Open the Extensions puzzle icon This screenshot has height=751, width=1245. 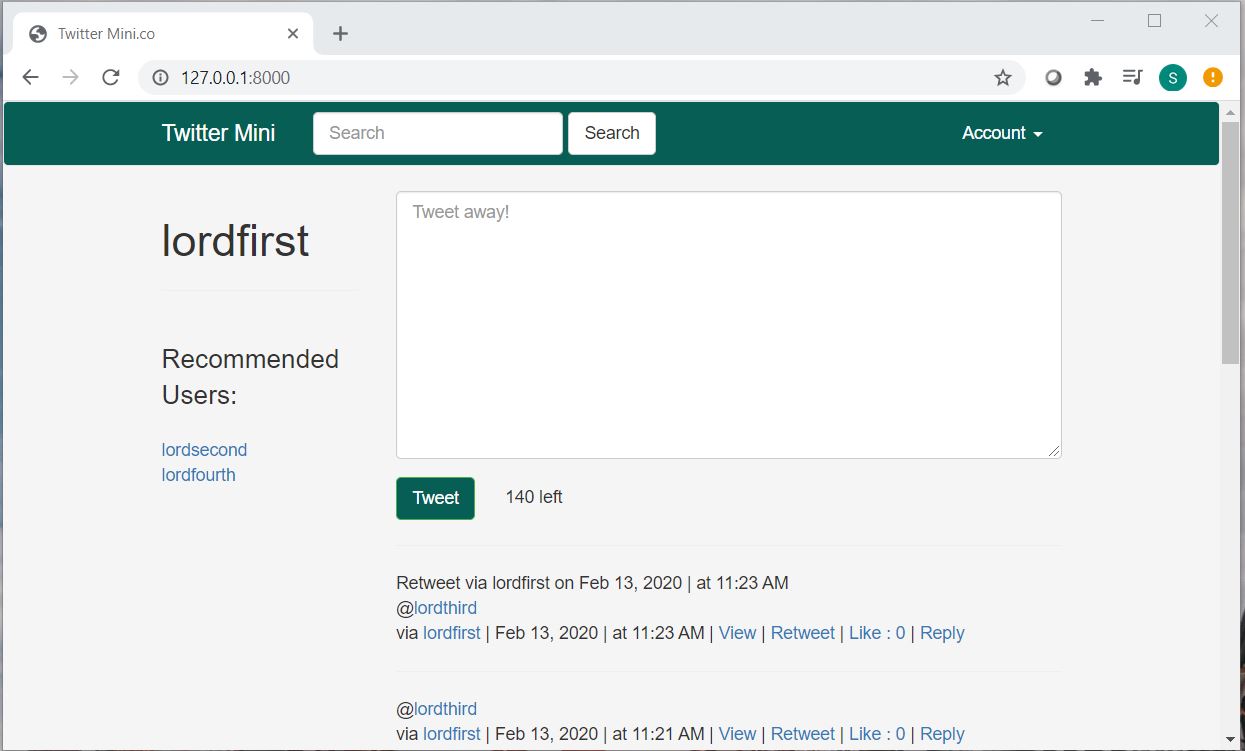pyautogui.click(x=1093, y=77)
